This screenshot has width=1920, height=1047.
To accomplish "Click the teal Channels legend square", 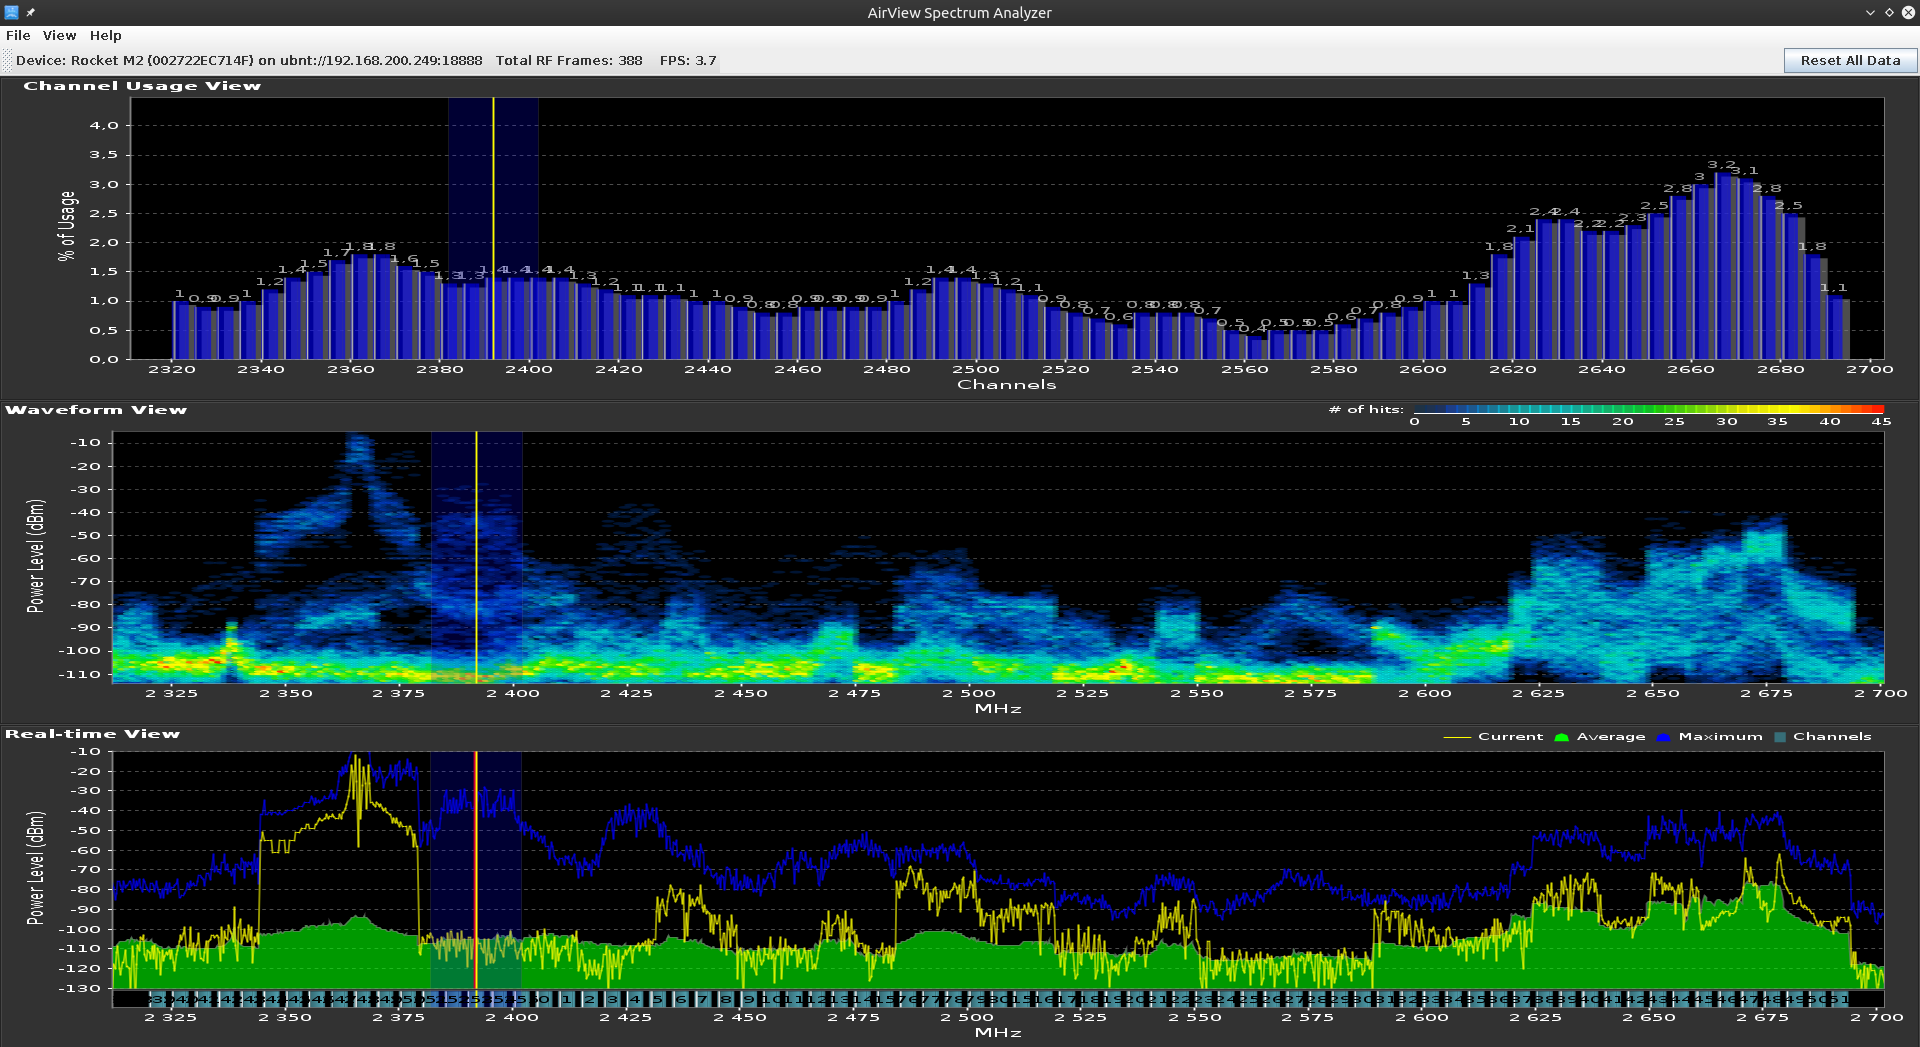I will pyautogui.click(x=1780, y=737).
